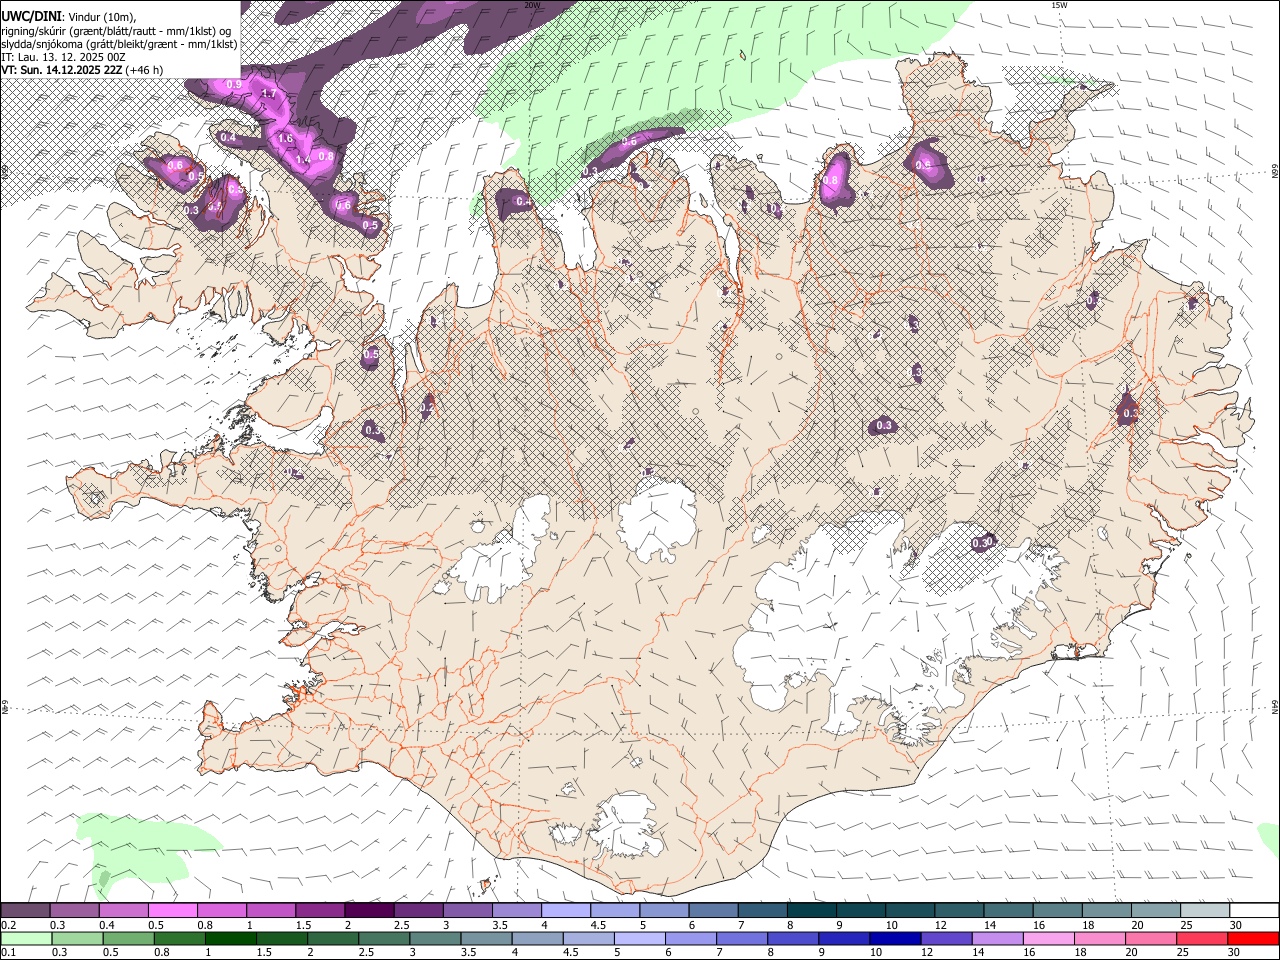Select the bright pink swatch between 0.5 and 0.8
Viewport: 1280px width, 960px height.
tap(172, 910)
